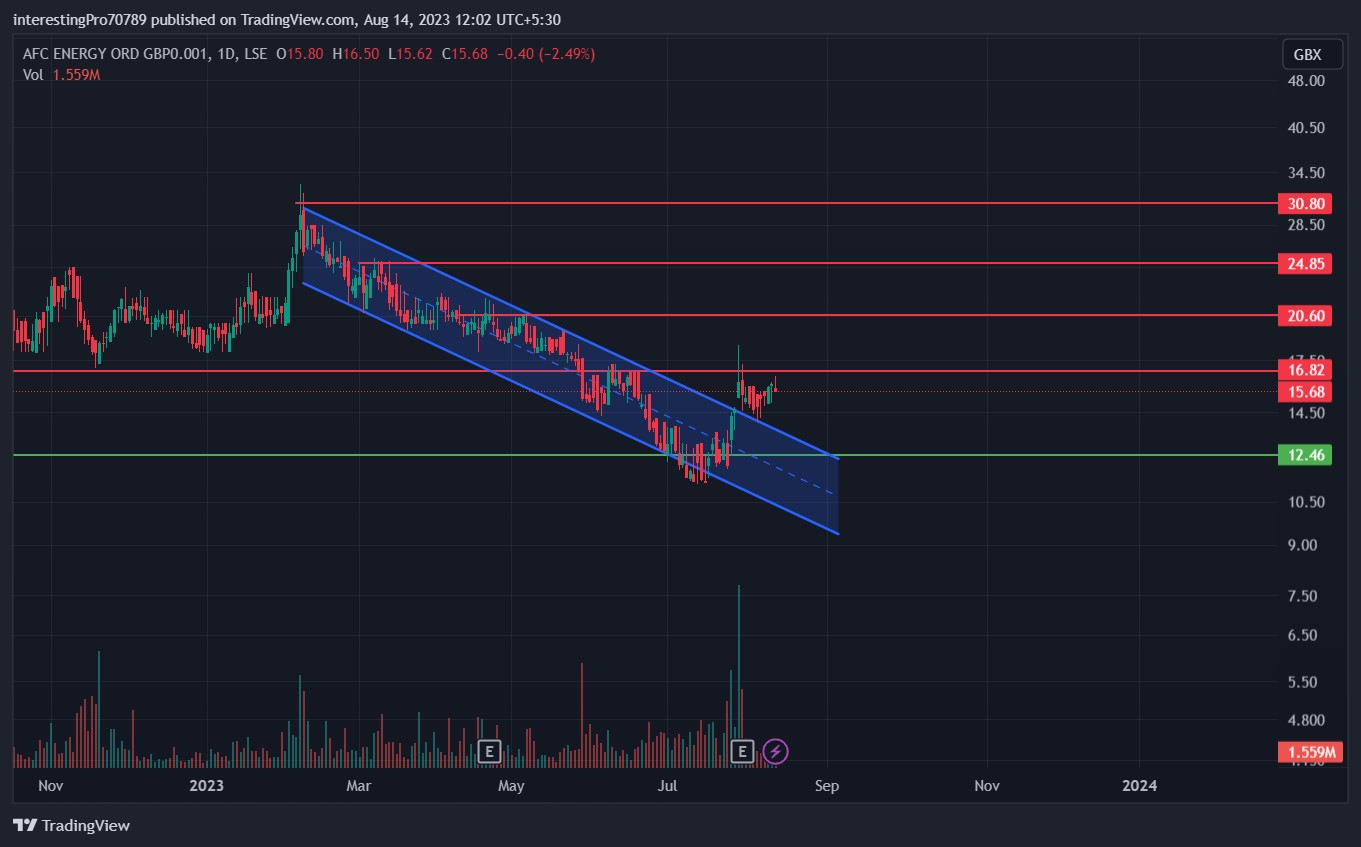1361x847 pixels.
Task: Click the green 12.46 price label
Action: tap(1306, 456)
